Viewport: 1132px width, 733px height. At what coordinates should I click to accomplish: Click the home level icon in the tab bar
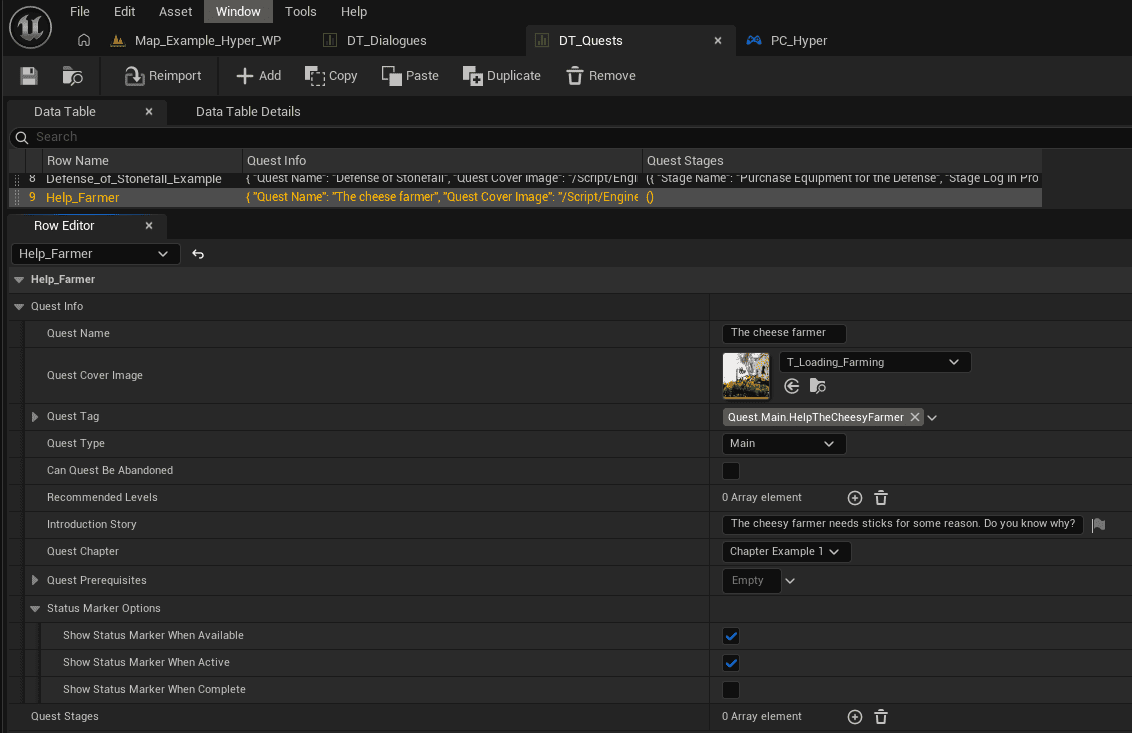(x=84, y=40)
